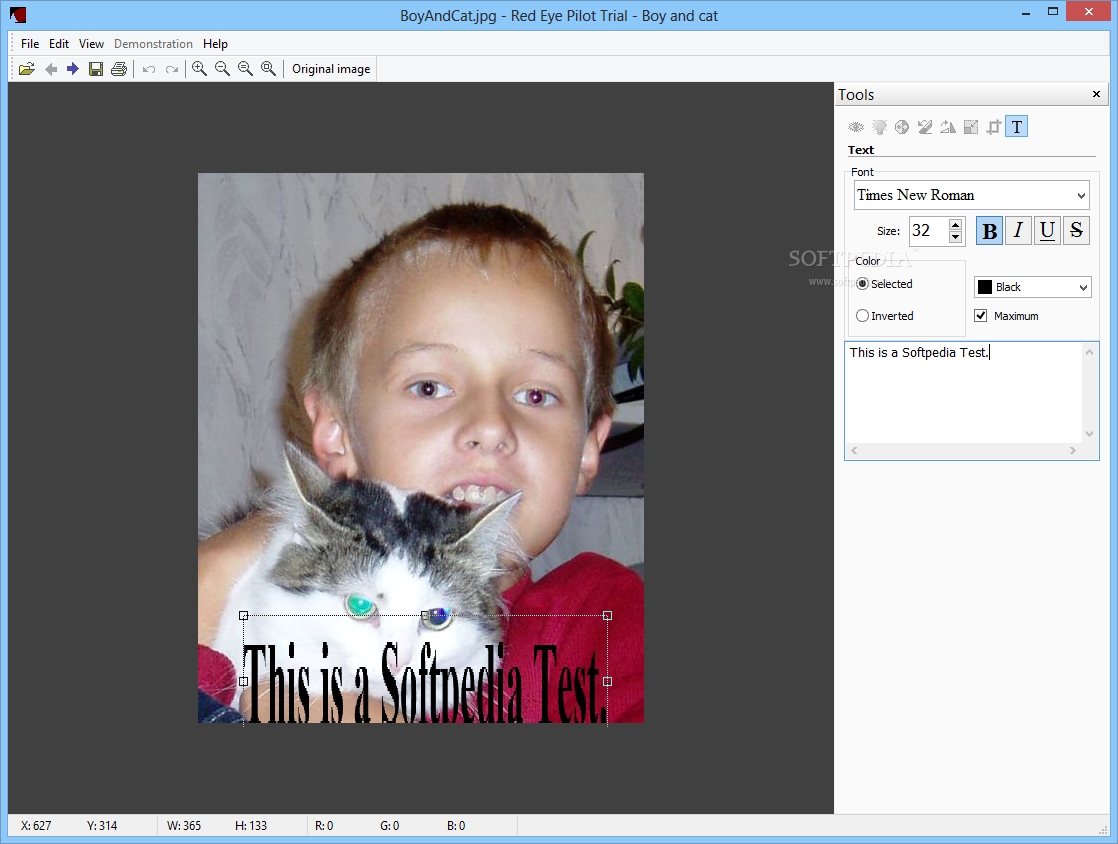Click the H: 133 status bar value

[251, 826]
